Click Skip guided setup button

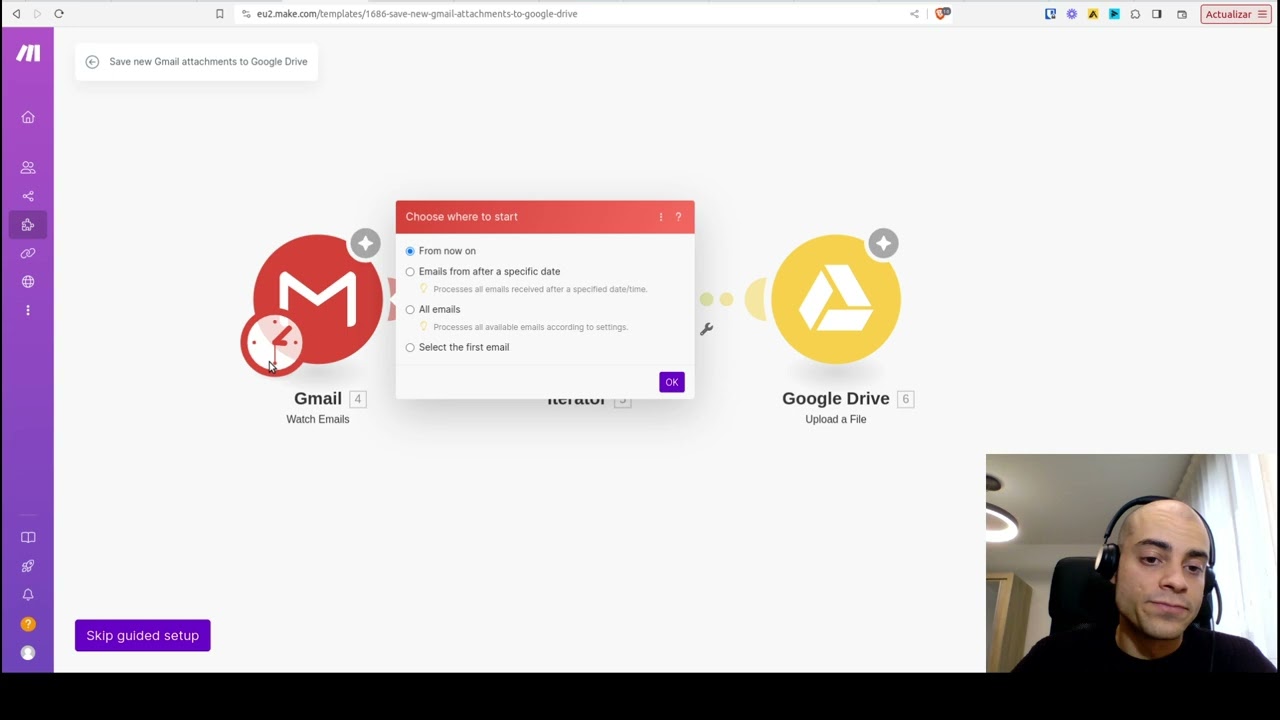[x=143, y=636]
